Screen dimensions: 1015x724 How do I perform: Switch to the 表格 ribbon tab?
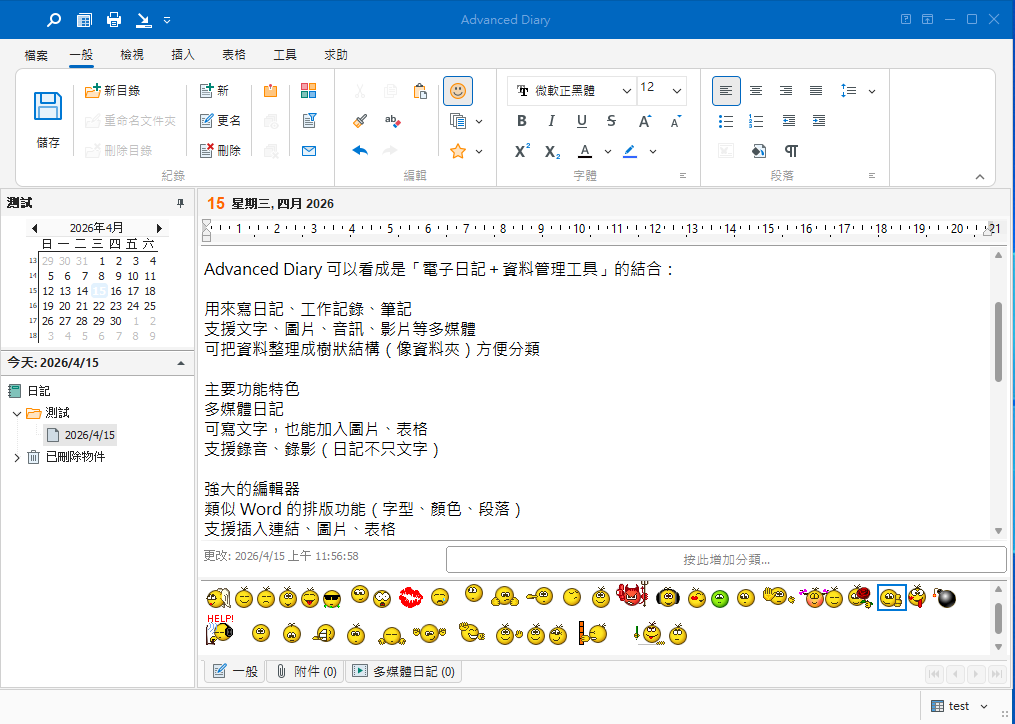(234, 55)
